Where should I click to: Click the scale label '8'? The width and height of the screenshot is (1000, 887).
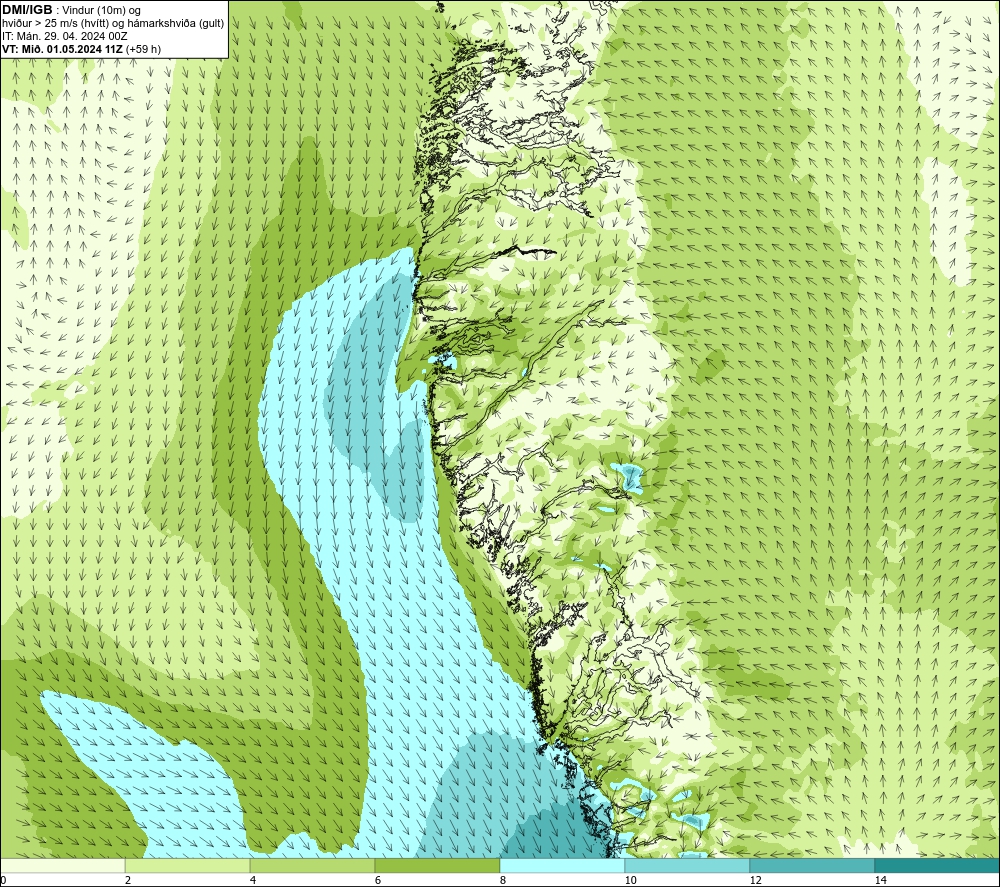click(x=503, y=881)
